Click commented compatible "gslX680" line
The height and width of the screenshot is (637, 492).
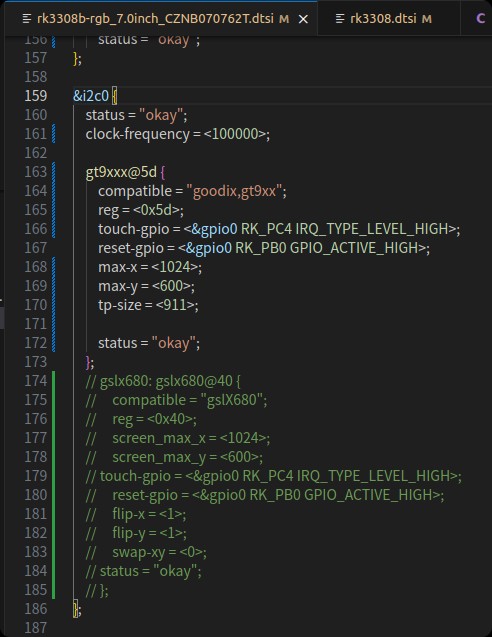click(x=176, y=400)
